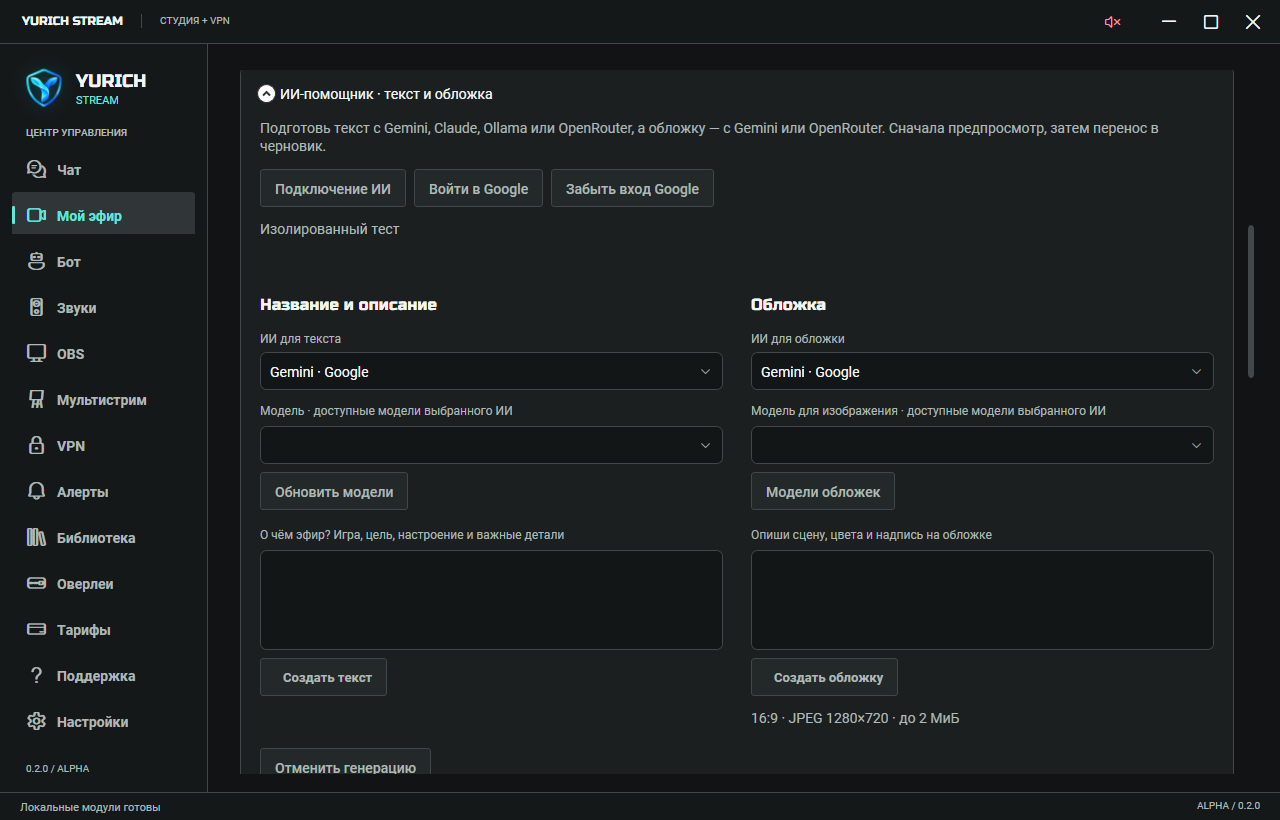
Task: Click Забыть вход Google button
Action: 632,189
